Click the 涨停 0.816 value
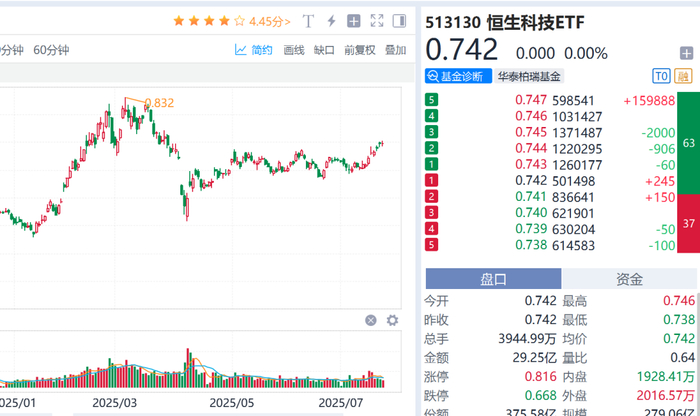 pyautogui.click(x=541, y=377)
